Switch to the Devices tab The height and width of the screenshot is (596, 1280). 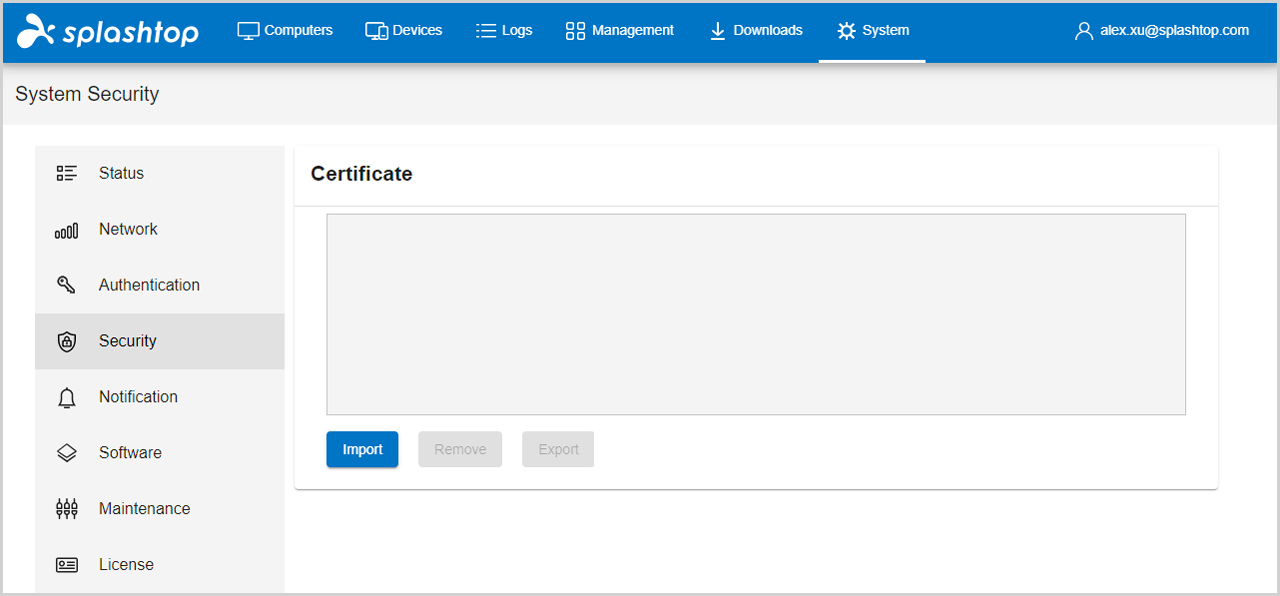pyautogui.click(x=404, y=31)
